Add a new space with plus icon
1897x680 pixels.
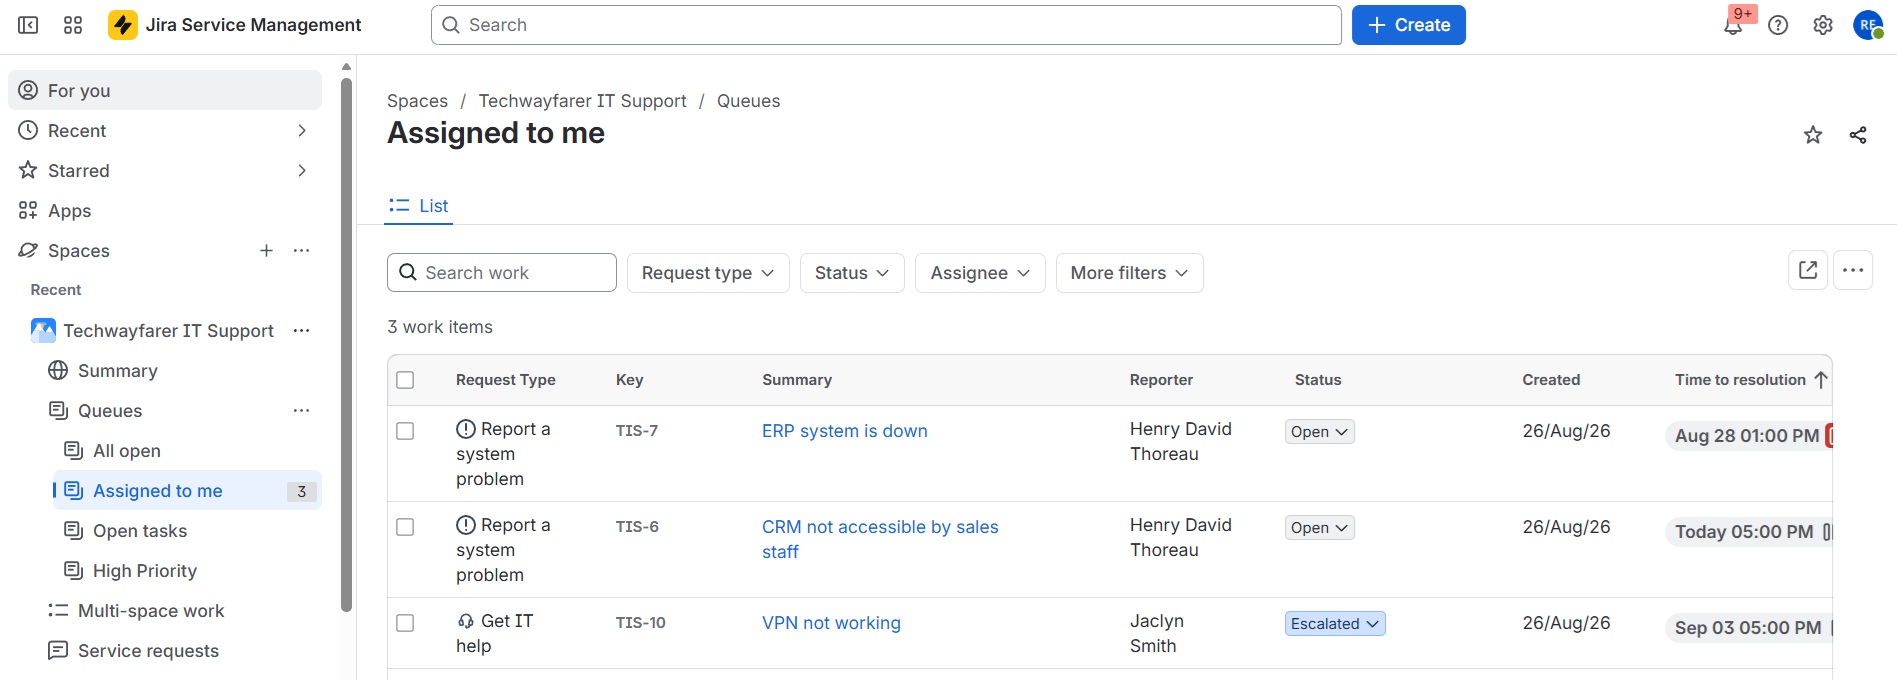pyautogui.click(x=266, y=251)
